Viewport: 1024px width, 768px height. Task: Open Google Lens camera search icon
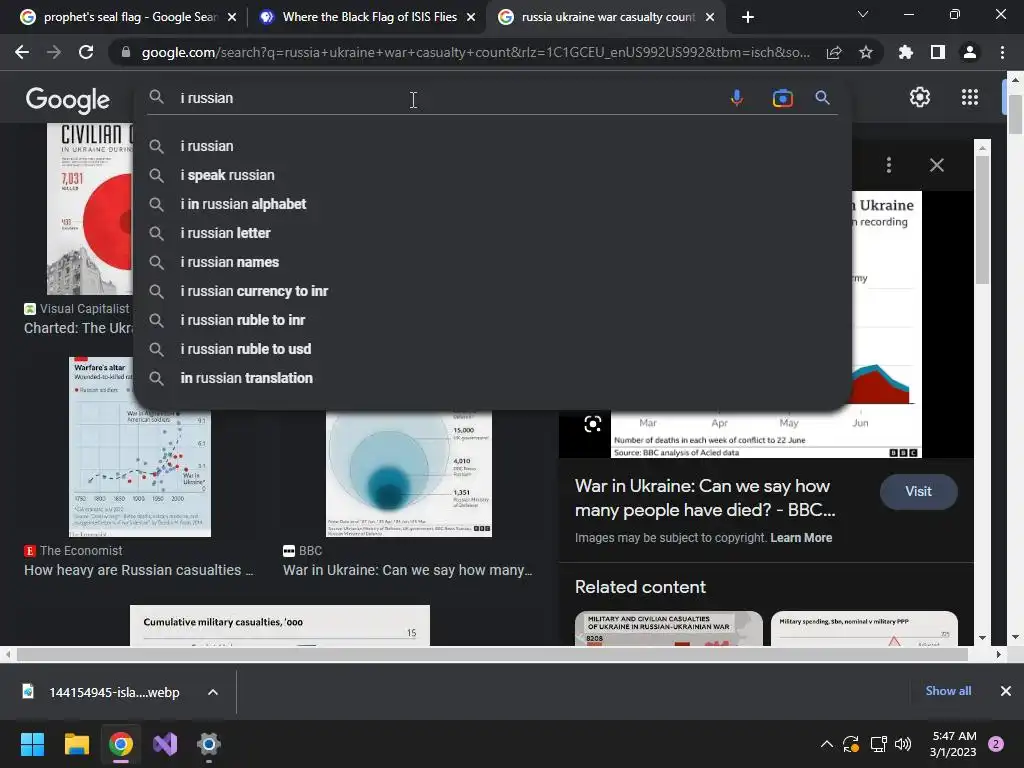pos(782,98)
